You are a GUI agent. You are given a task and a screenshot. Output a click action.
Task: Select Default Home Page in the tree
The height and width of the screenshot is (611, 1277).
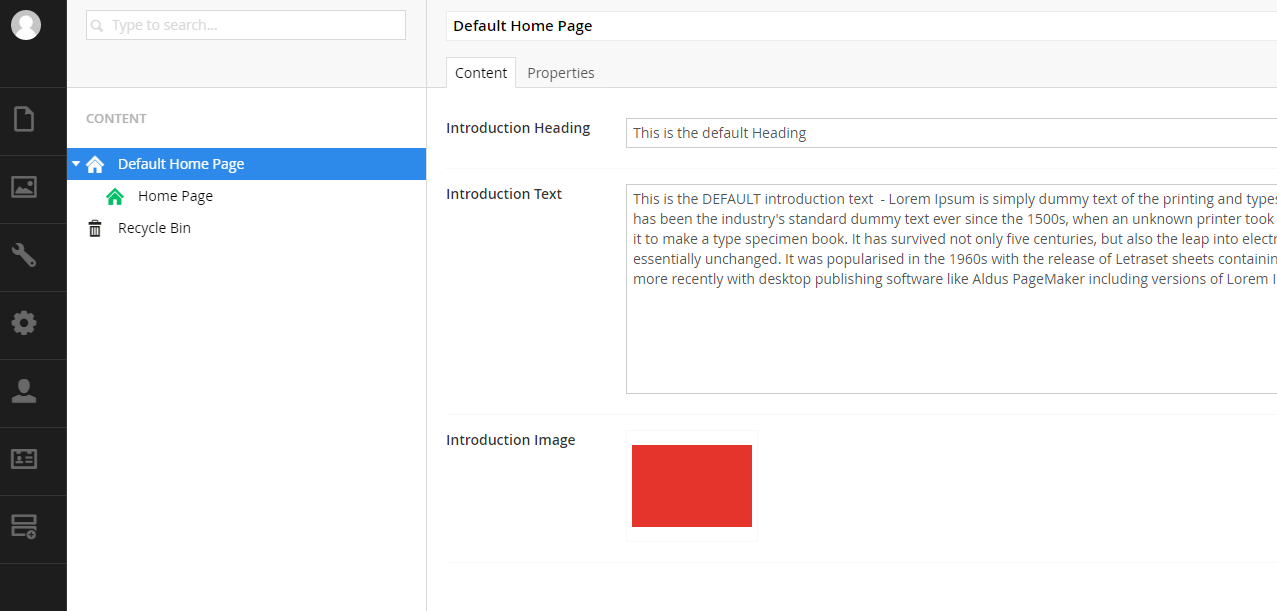(181, 164)
